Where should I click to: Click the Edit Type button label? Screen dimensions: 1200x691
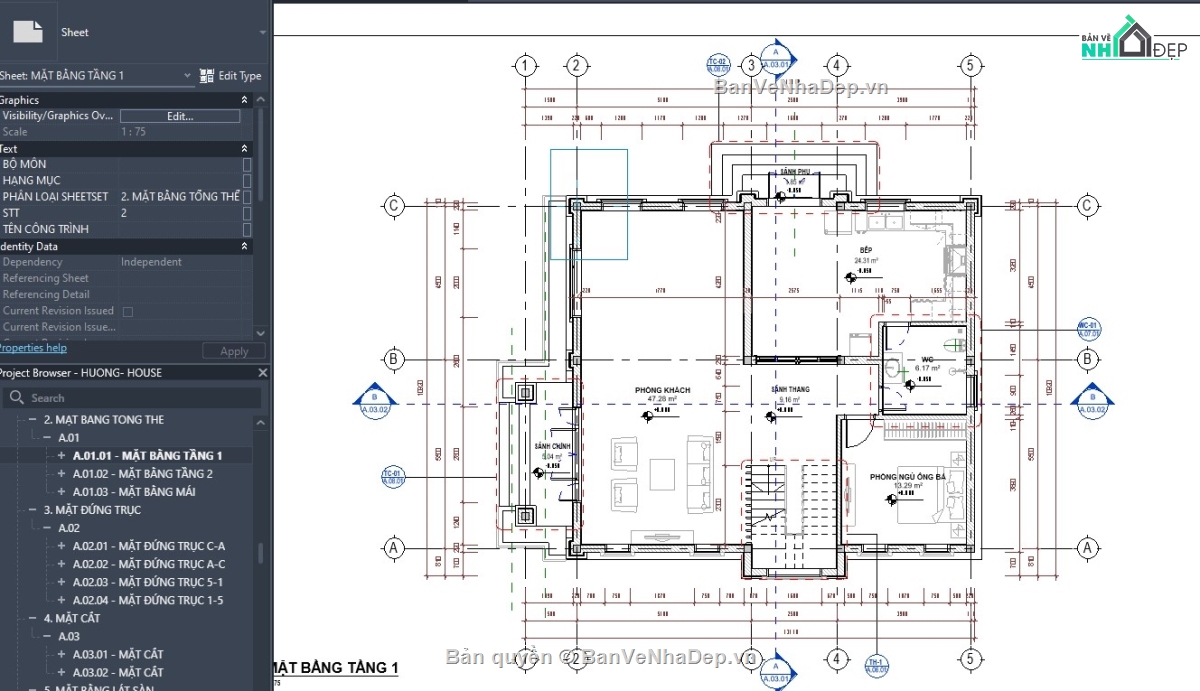tap(240, 76)
